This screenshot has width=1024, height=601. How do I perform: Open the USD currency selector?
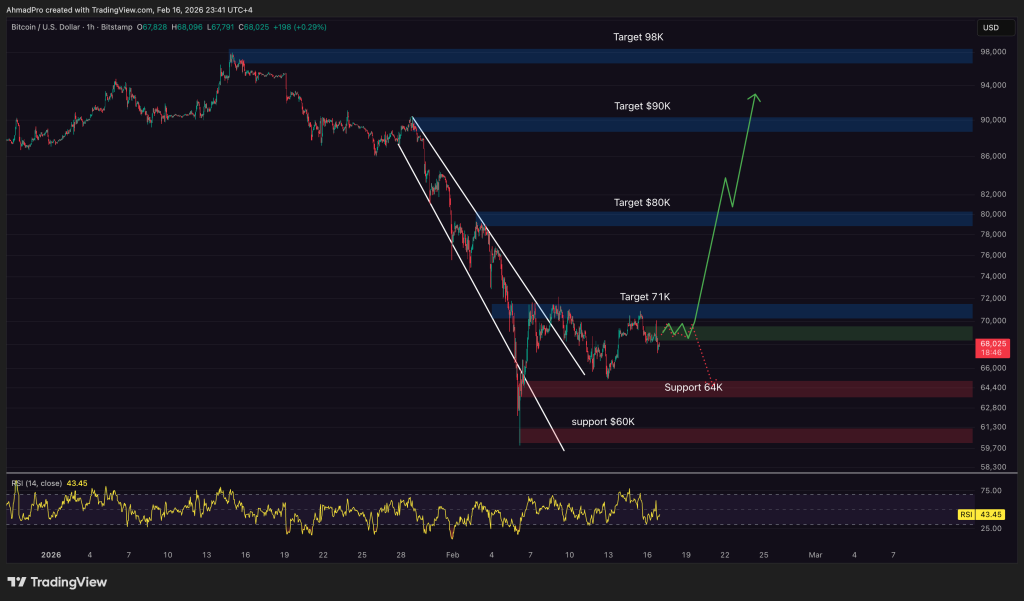click(991, 28)
